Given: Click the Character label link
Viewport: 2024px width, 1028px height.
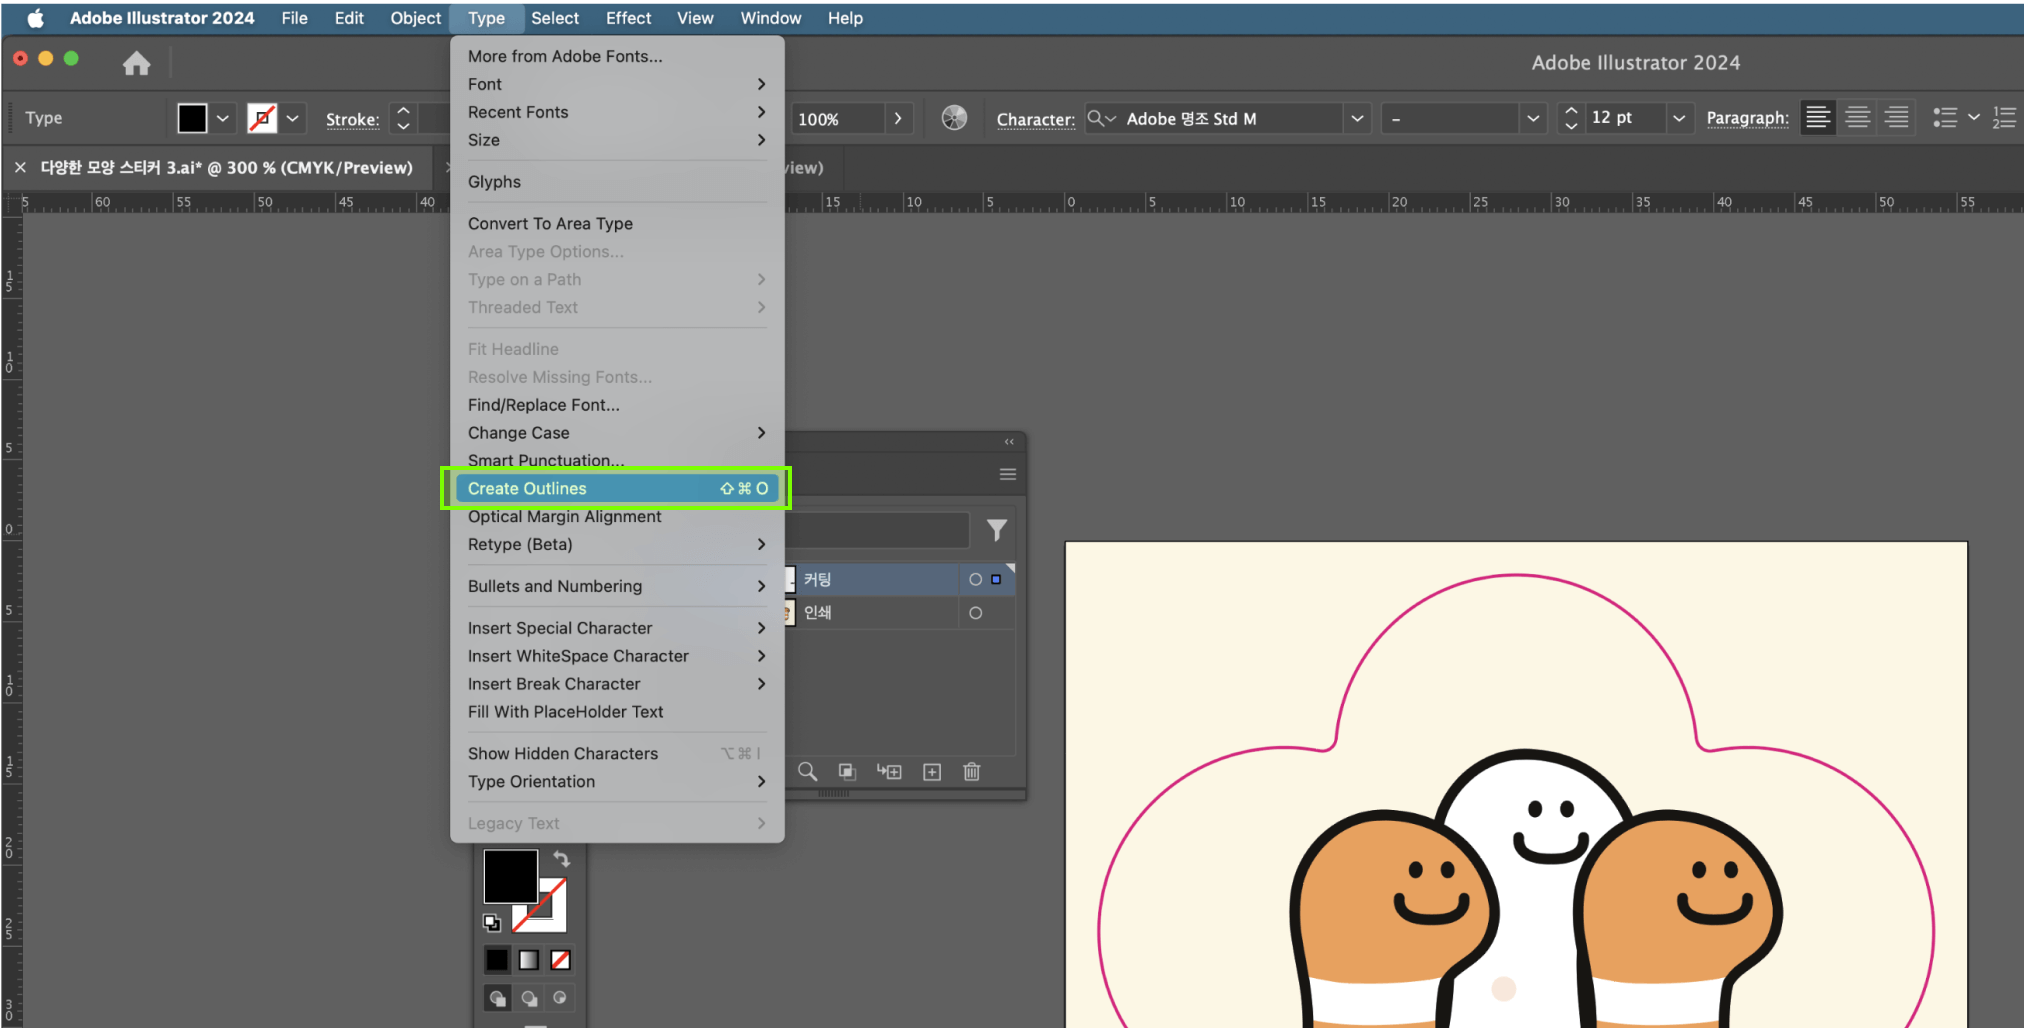Looking at the screenshot, I should 1035,119.
